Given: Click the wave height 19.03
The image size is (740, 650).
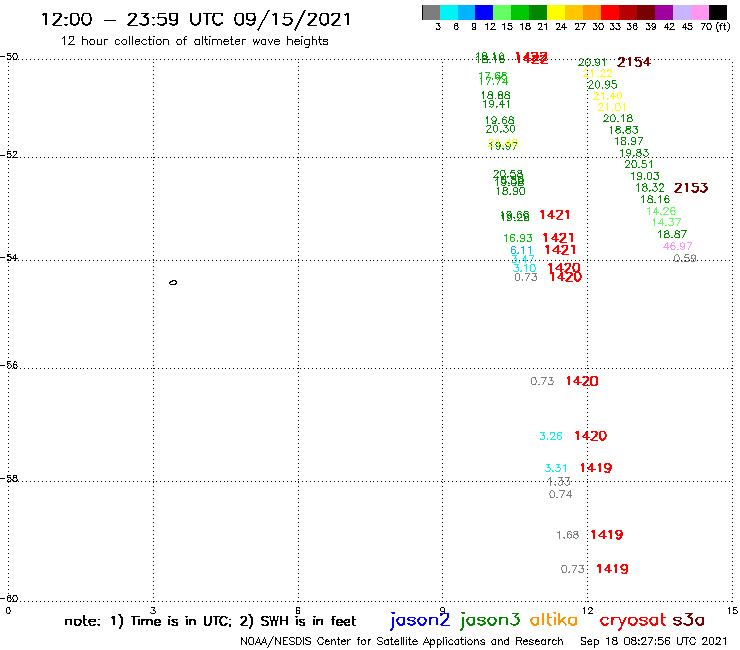Looking at the screenshot, I should click(645, 176).
